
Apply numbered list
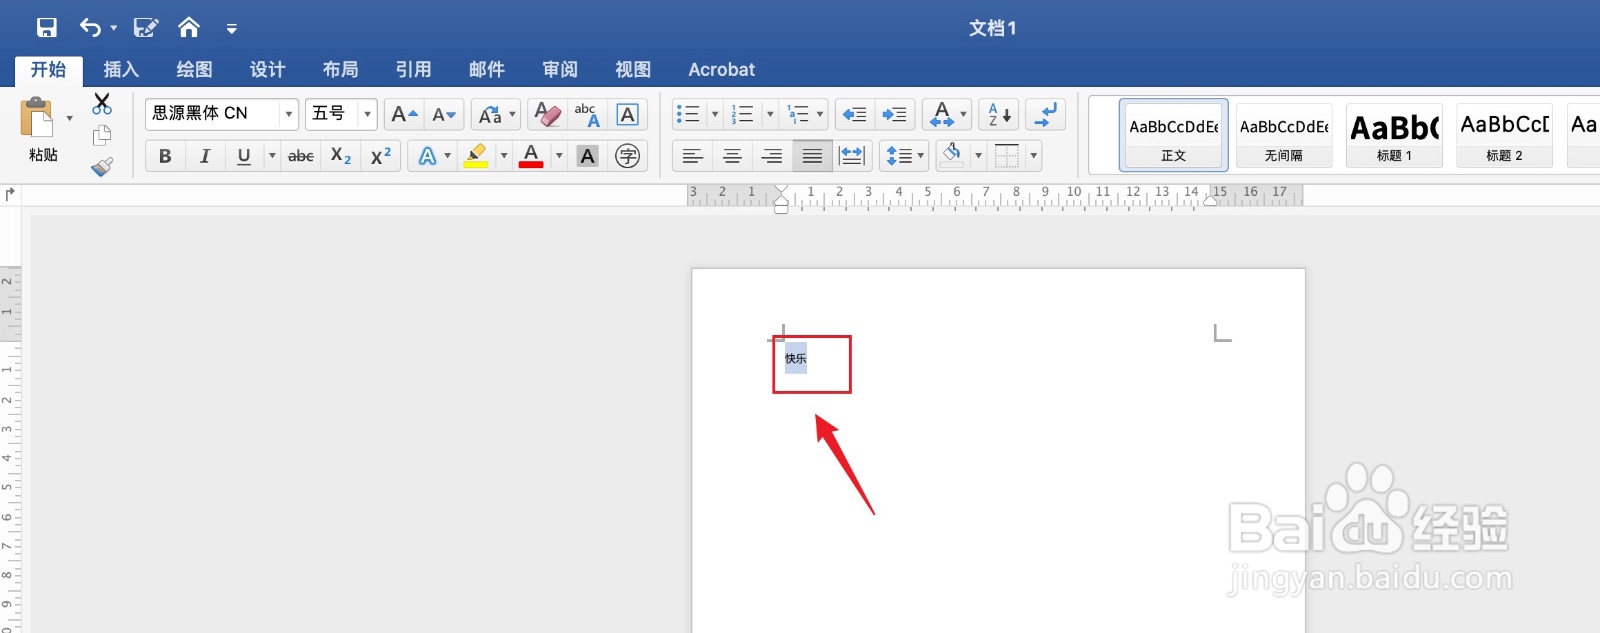[743, 114]
